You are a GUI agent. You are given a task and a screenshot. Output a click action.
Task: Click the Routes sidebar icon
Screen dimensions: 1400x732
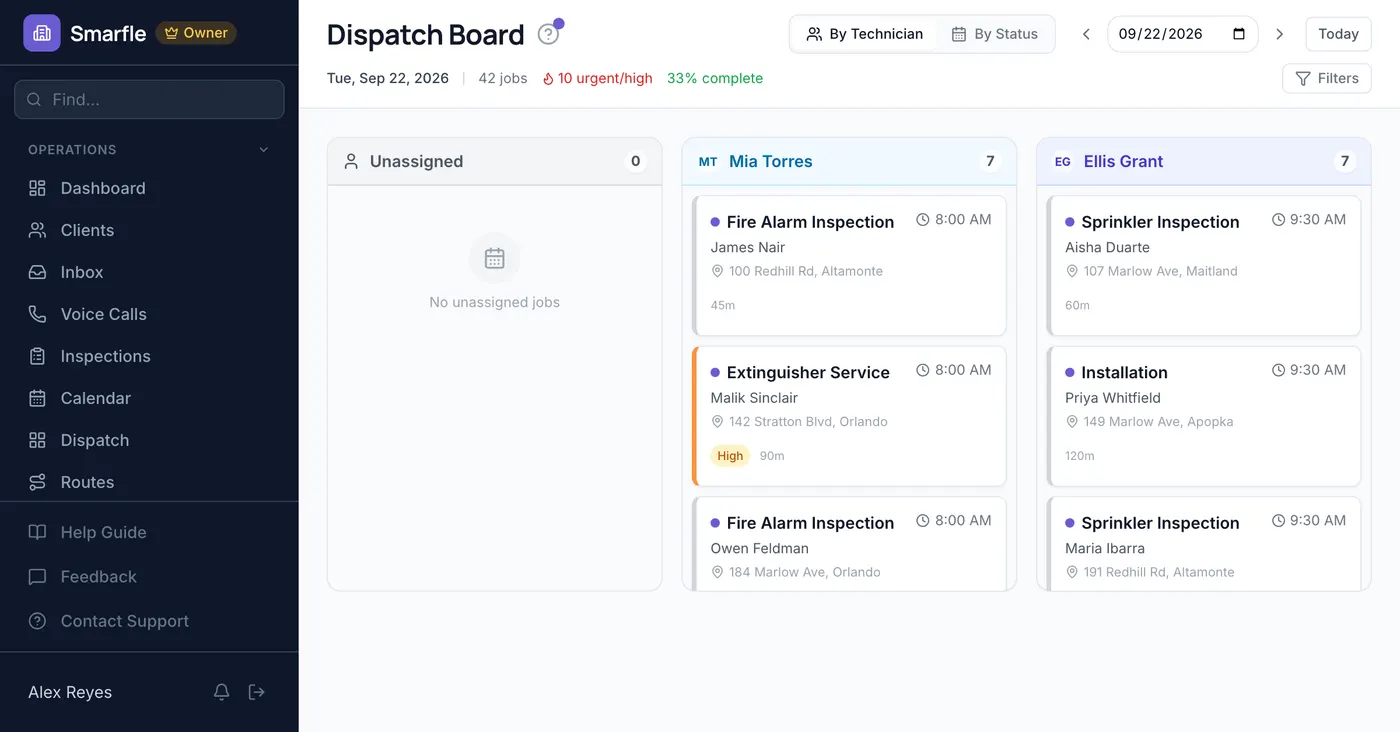pos(37,482)
